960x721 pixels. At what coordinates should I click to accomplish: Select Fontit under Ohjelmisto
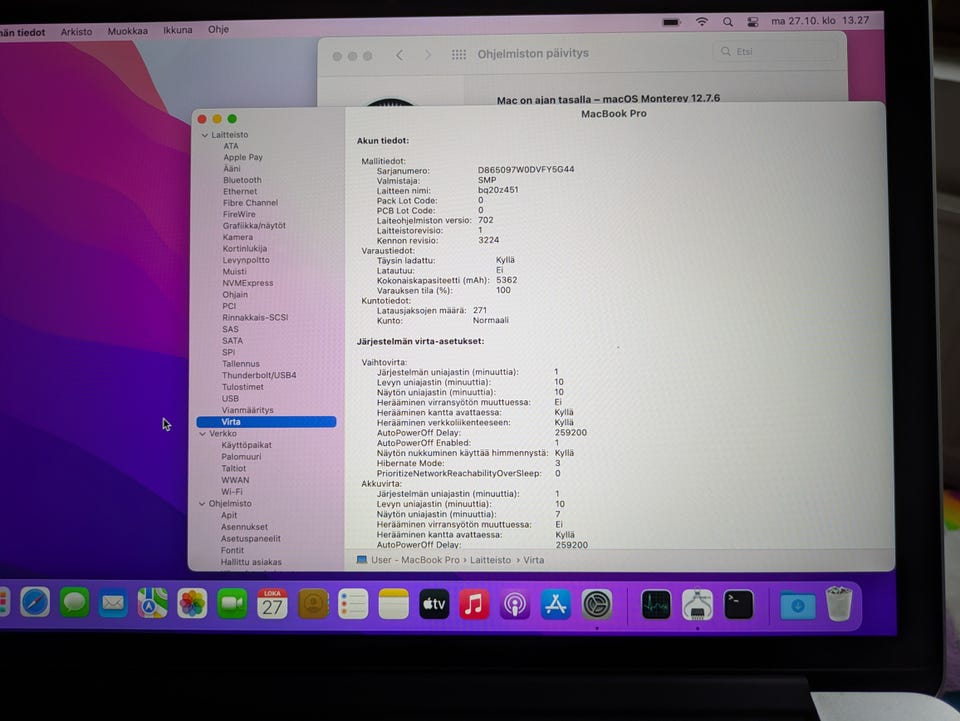[232, 551]
